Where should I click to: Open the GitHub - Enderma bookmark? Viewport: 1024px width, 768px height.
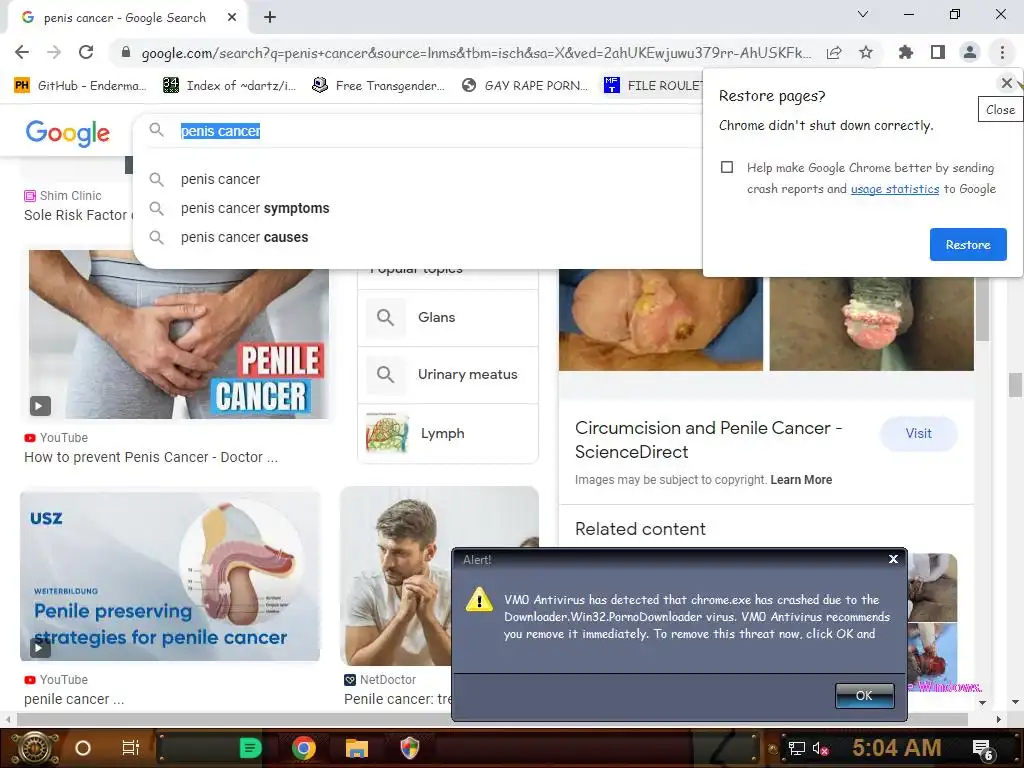(80, 86)
